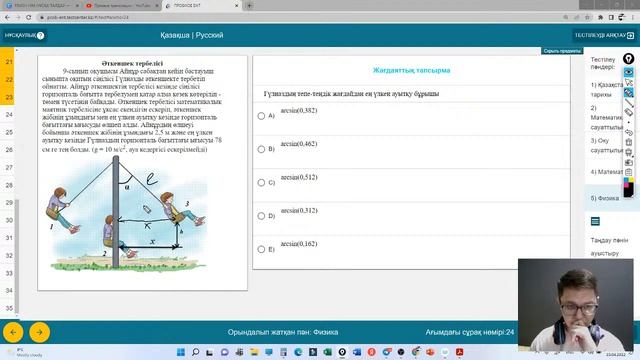The width and height of the screenshot is (640, 360).
Task: Bookmark page with star icon in address bar
Action: [x=587, y=17]
